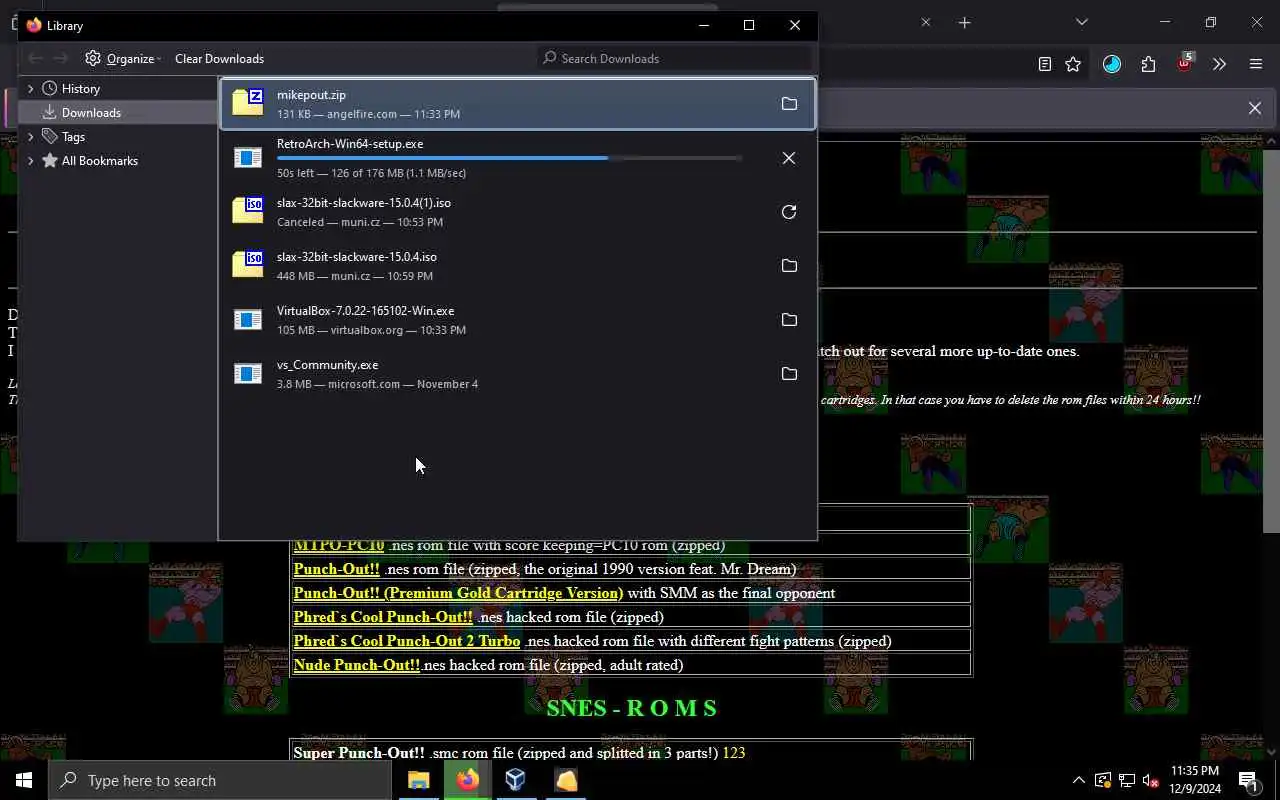The width and height of the screenshot is (1280, 800).
Task: Click the RetroArch-Win64-setup.exe file icon
Action: click(x=248, y=158)
